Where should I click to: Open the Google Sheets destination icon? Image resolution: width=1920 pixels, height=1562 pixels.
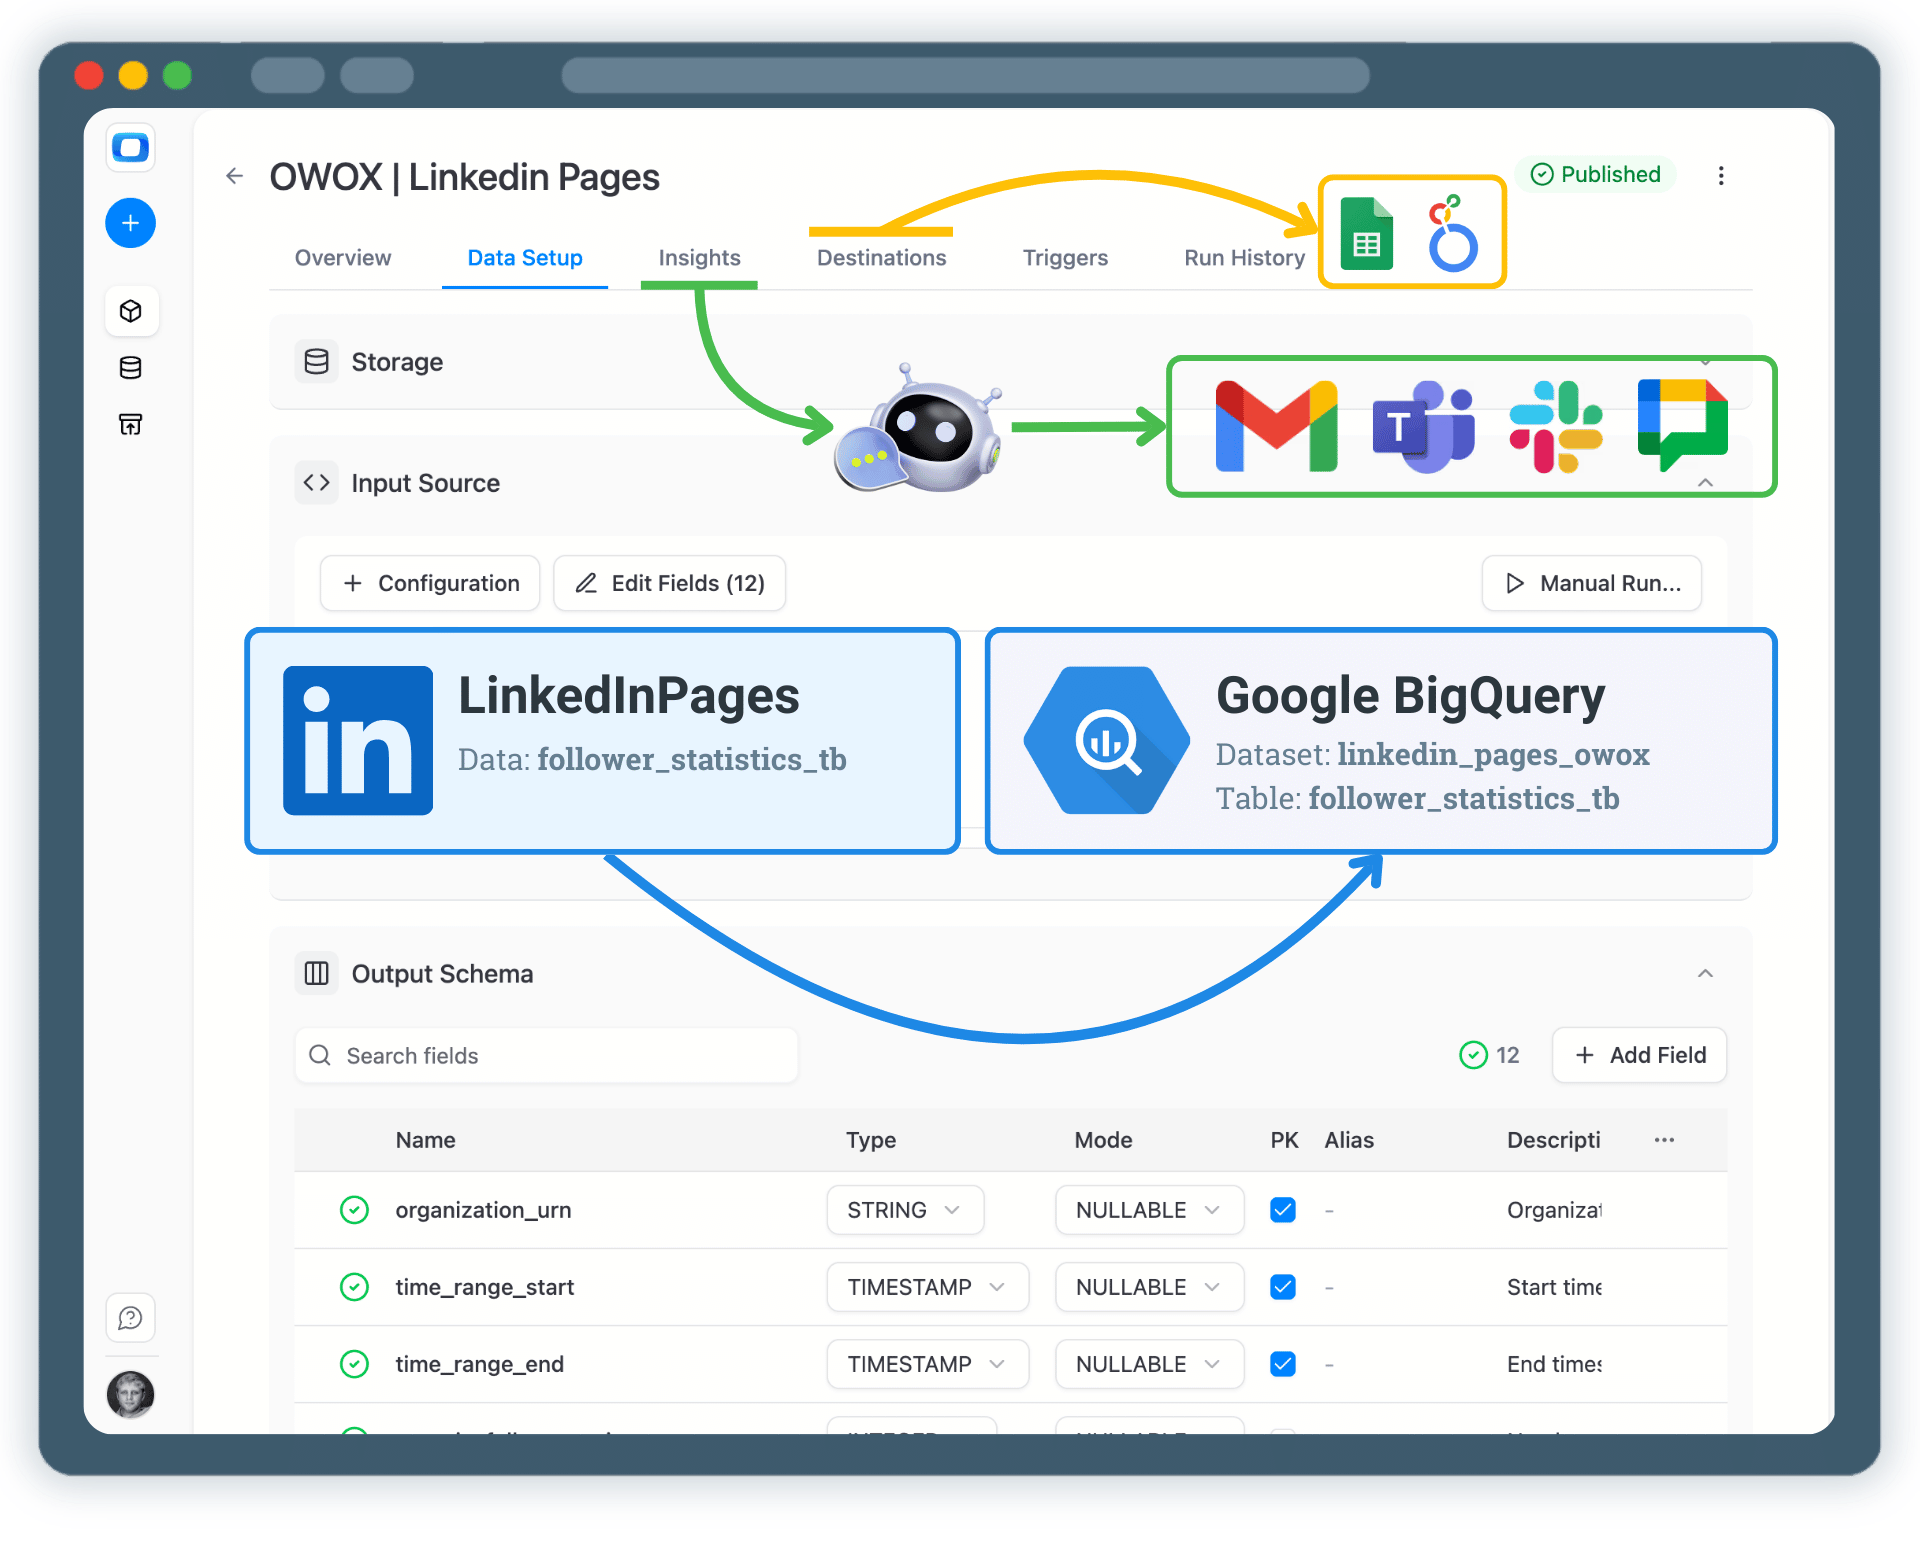click(x=1368, y=232)
